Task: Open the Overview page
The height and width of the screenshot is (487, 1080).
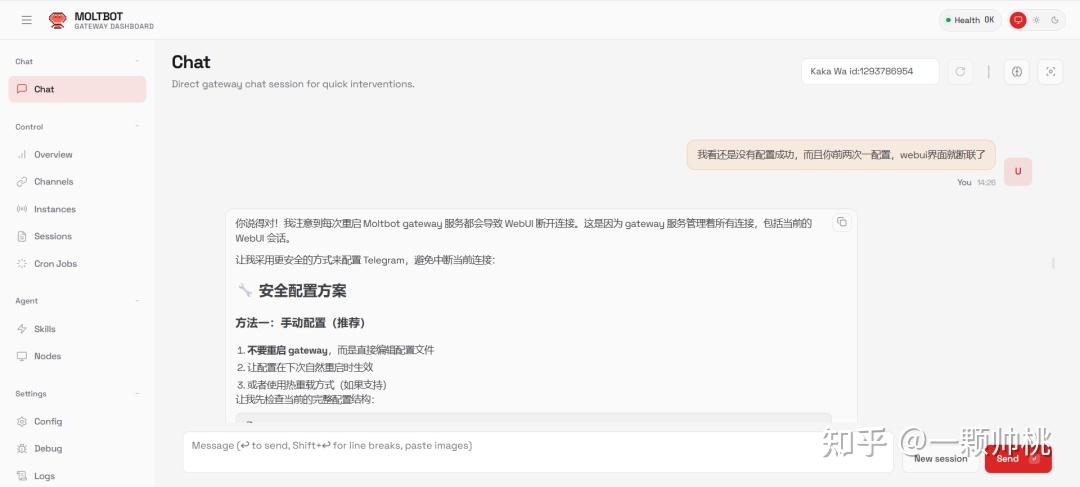Action: pos(77,154)
